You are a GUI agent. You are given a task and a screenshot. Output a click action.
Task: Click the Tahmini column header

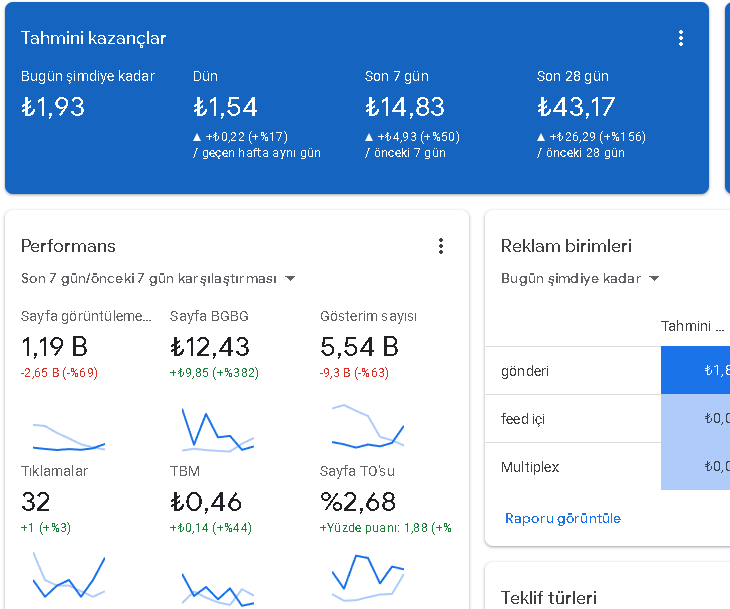pos(692,326)
